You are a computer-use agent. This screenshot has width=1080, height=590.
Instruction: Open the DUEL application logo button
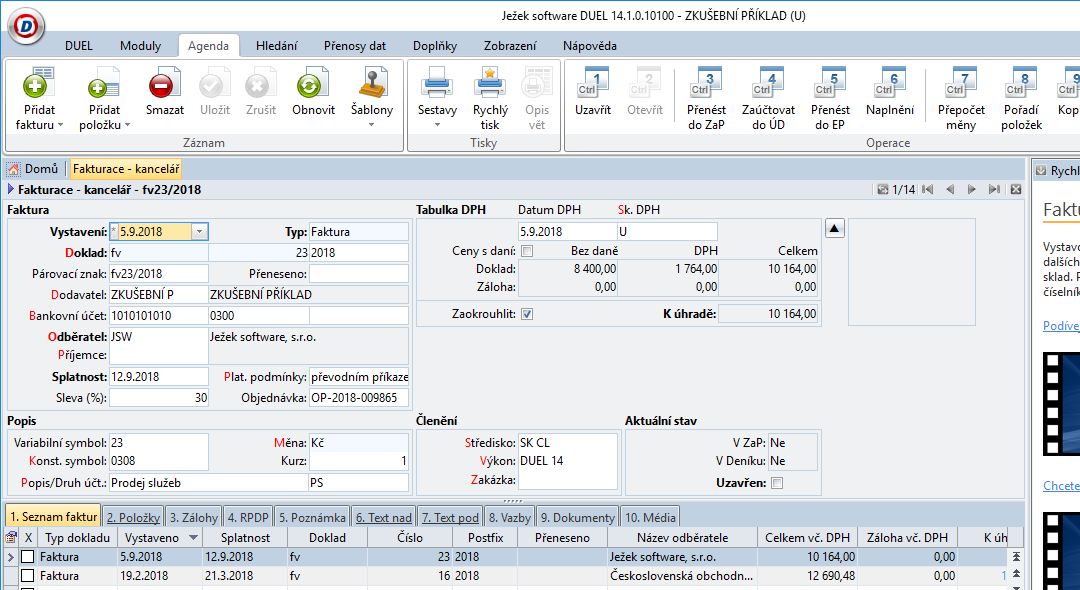click(26, 26)
